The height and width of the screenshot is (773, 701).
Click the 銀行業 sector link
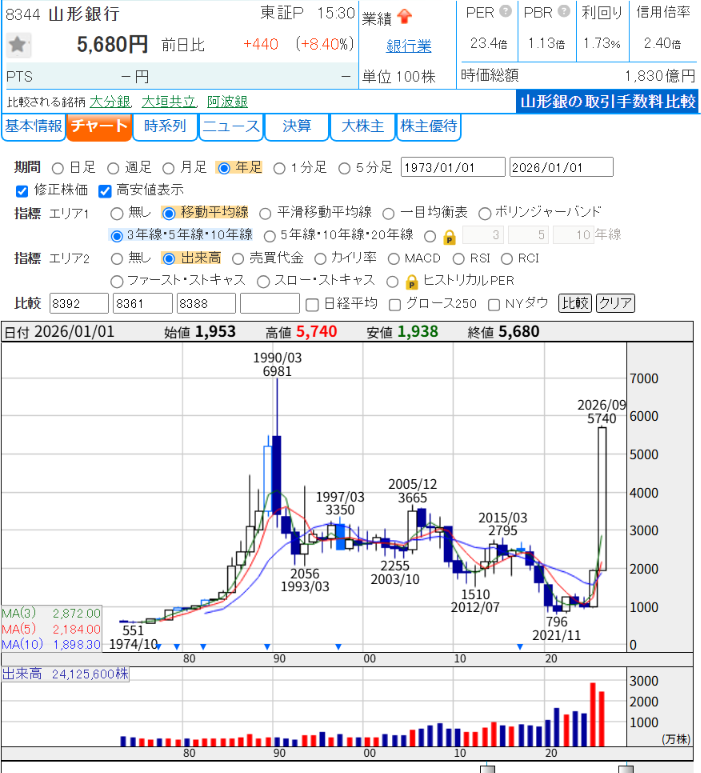pos(409,46)
